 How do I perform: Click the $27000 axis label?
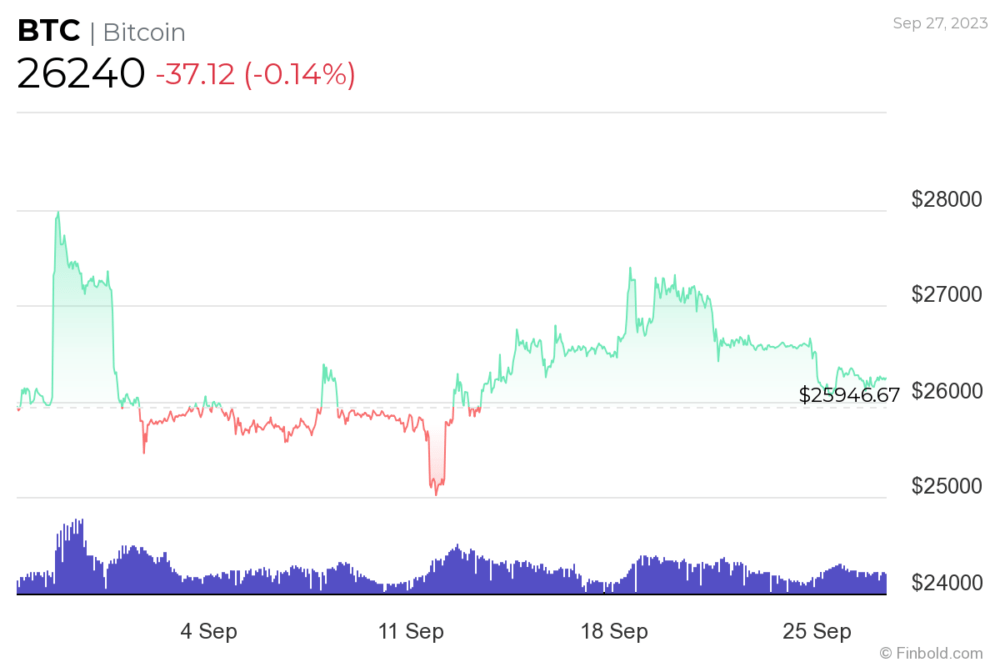tap(946, 294)
